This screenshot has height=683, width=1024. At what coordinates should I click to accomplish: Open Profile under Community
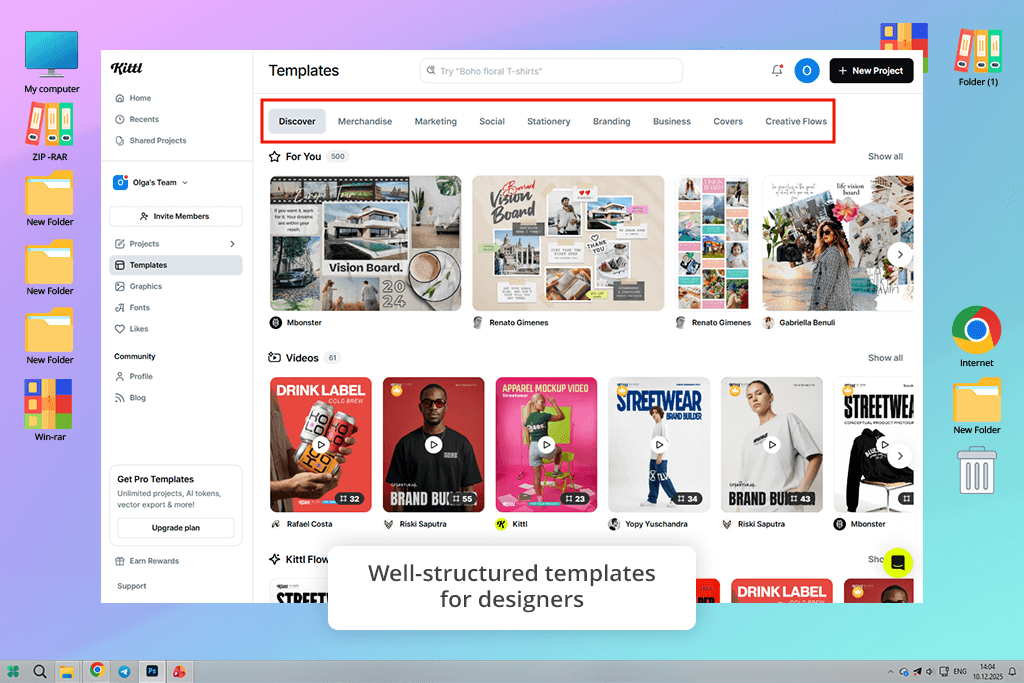pyautogui.click(x=134, y=376)
